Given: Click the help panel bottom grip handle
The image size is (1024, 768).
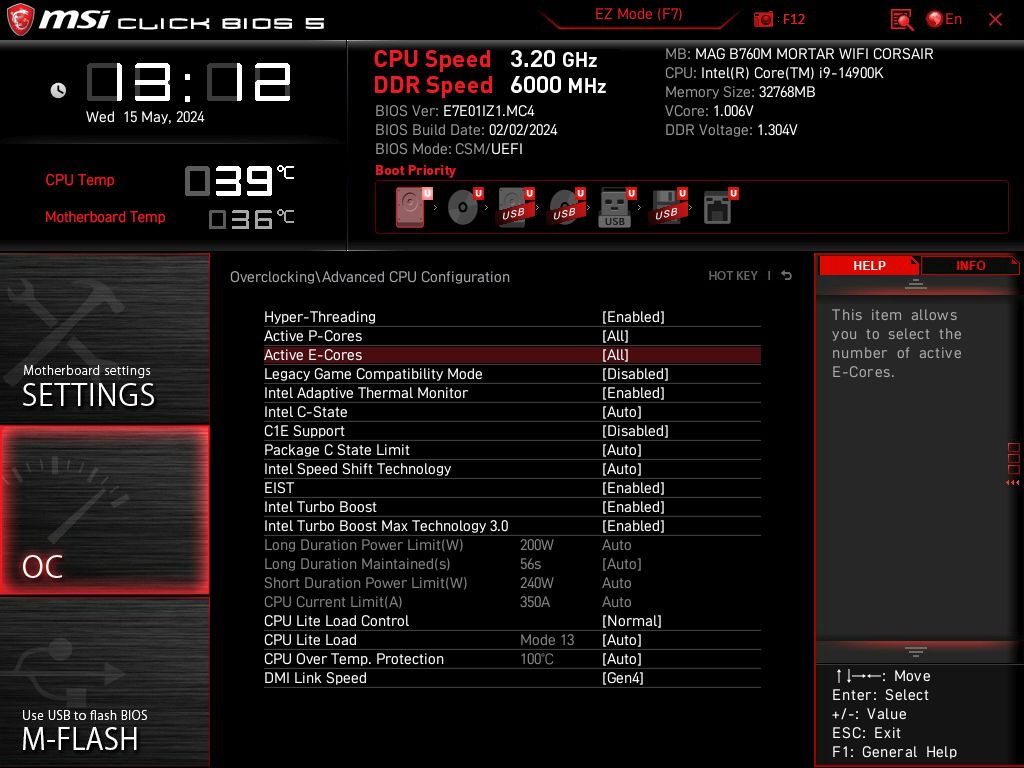Looking at the screenshot, I should tap(916, 651).
